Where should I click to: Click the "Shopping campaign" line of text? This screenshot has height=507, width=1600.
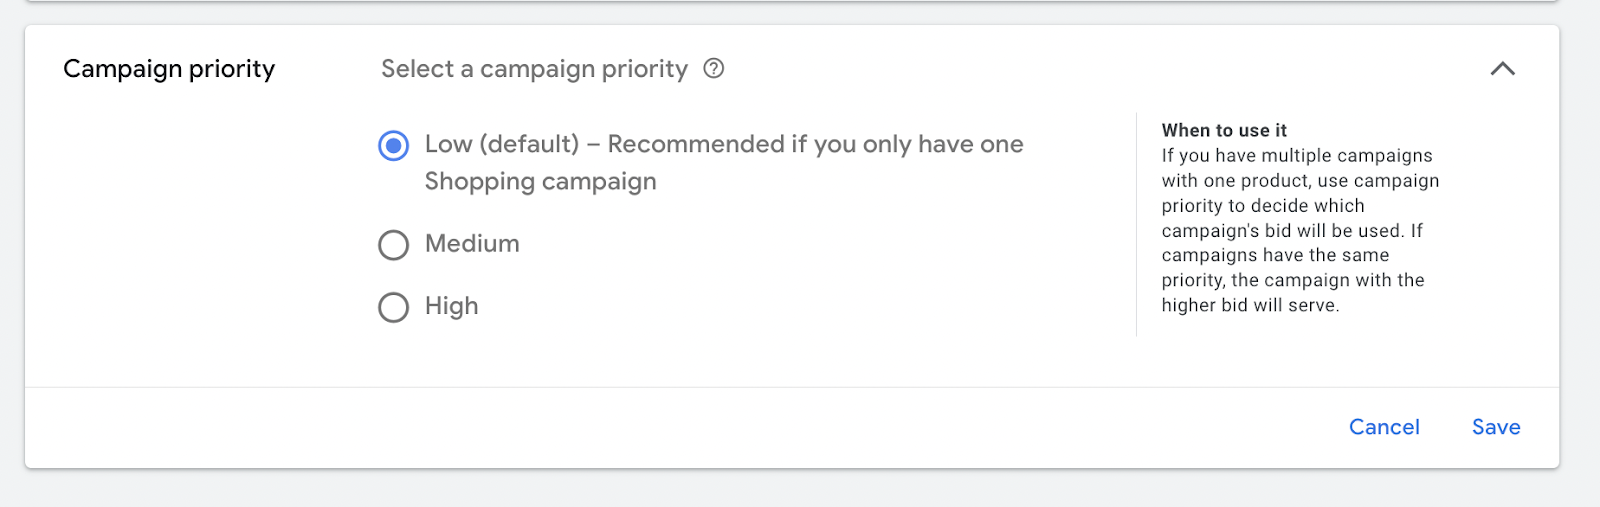(x=540, y=182)
